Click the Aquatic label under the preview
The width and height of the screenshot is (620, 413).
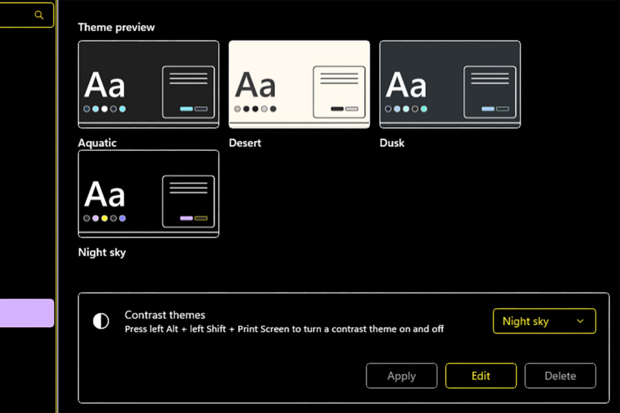tap(97, 143)
